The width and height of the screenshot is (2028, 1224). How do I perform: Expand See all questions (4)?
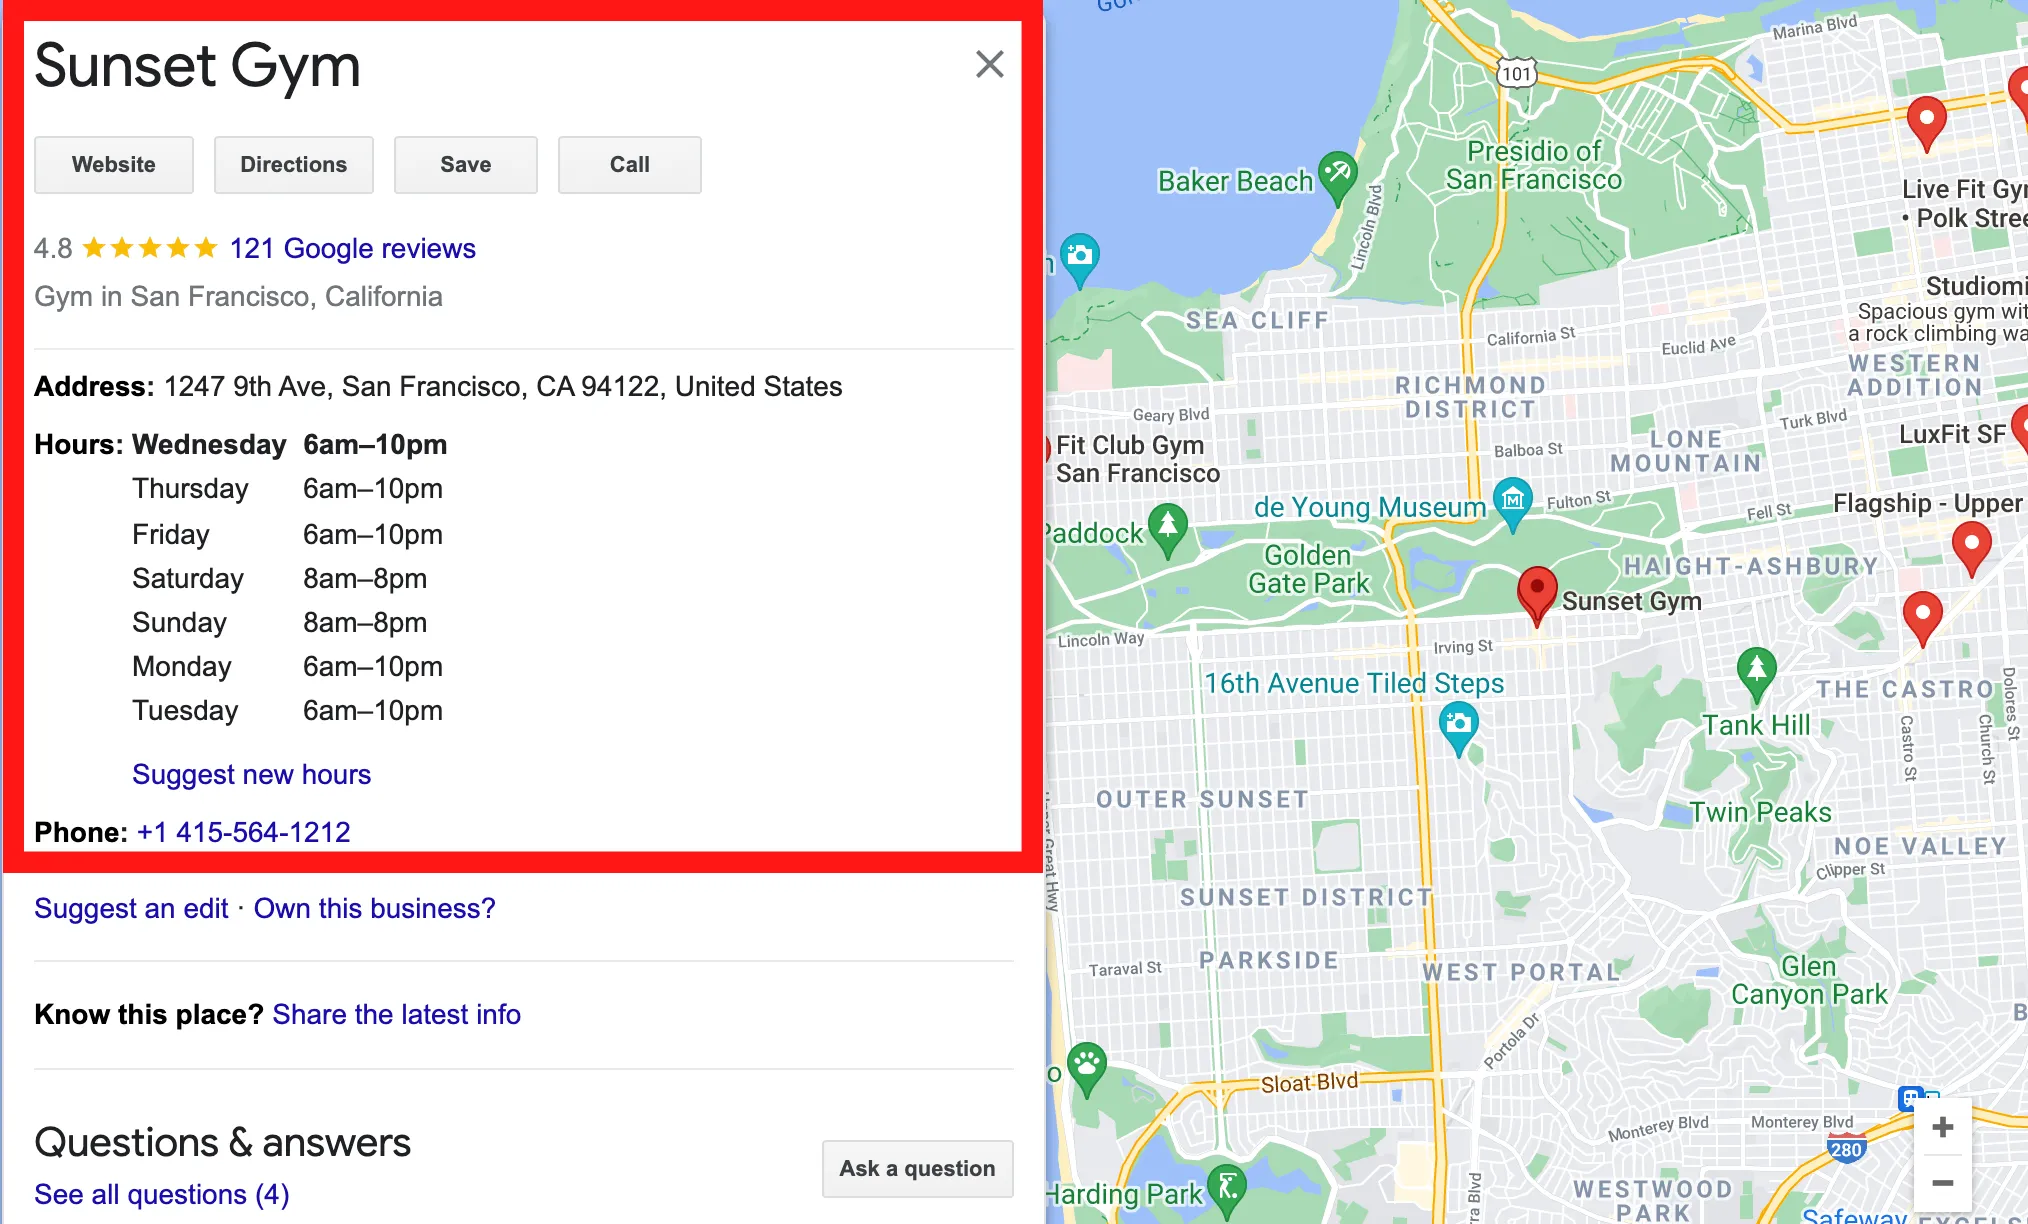161,1194
